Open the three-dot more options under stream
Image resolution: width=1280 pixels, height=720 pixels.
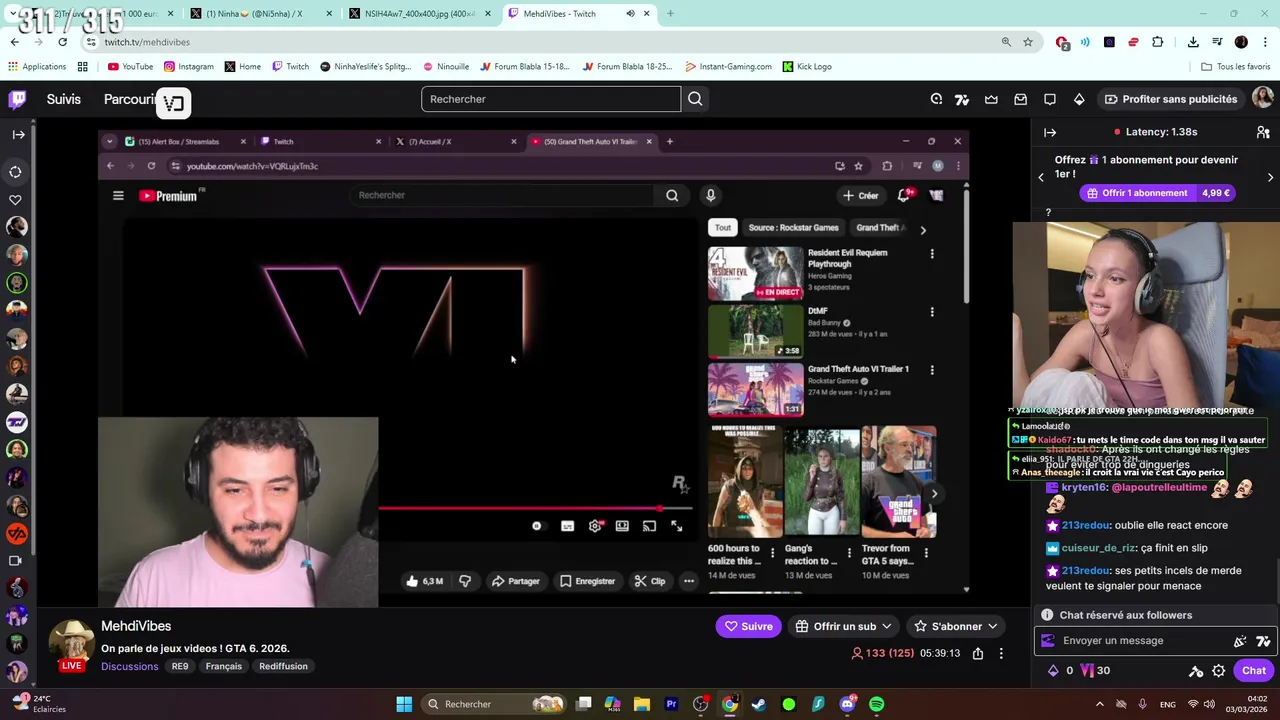coord(1001,653)
